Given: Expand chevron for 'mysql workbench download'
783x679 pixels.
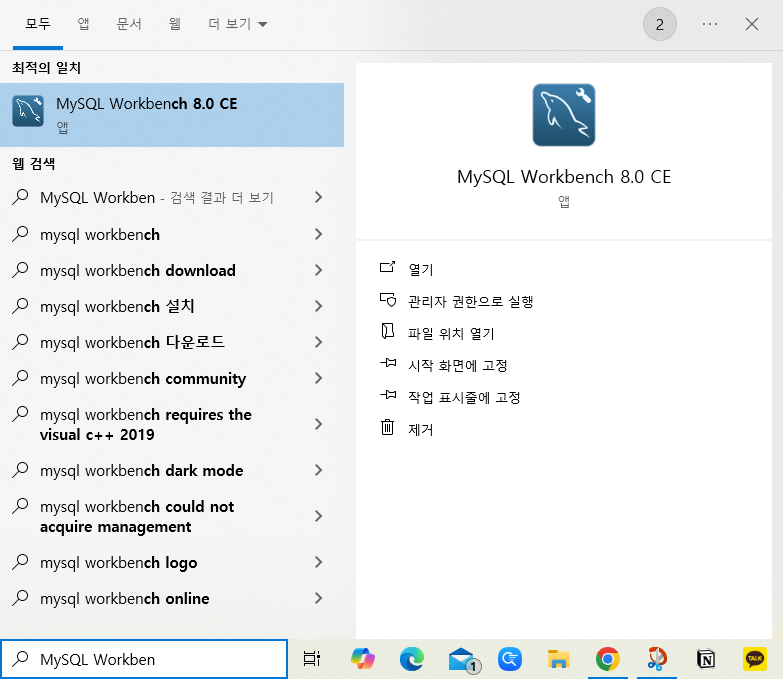Looking at the screenshot, I should (319, 270).
